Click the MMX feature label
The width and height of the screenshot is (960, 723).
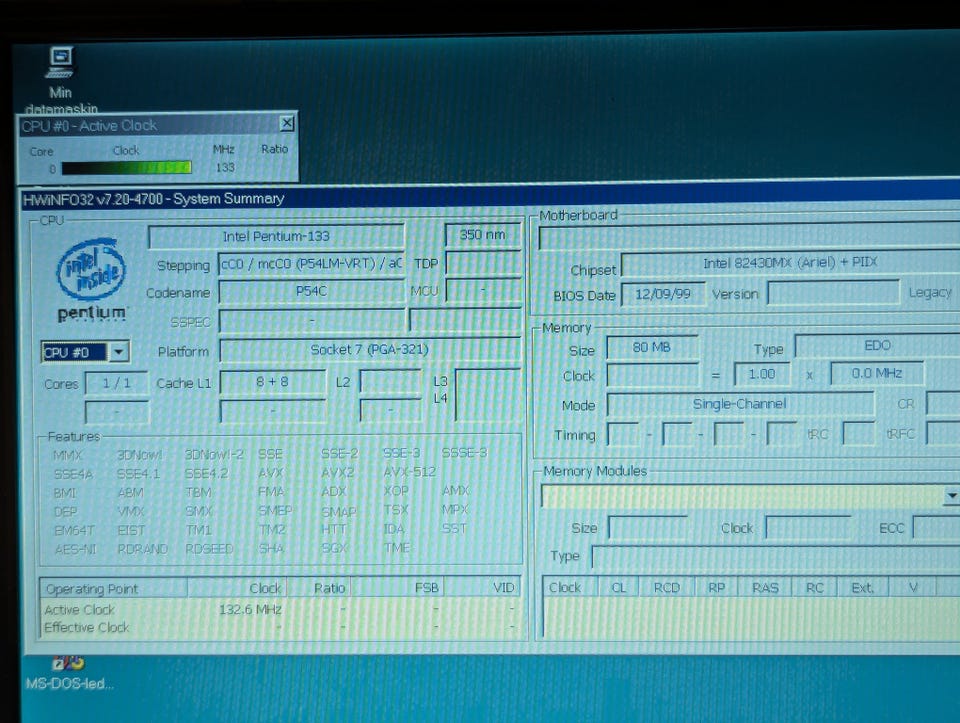(67, 455)
